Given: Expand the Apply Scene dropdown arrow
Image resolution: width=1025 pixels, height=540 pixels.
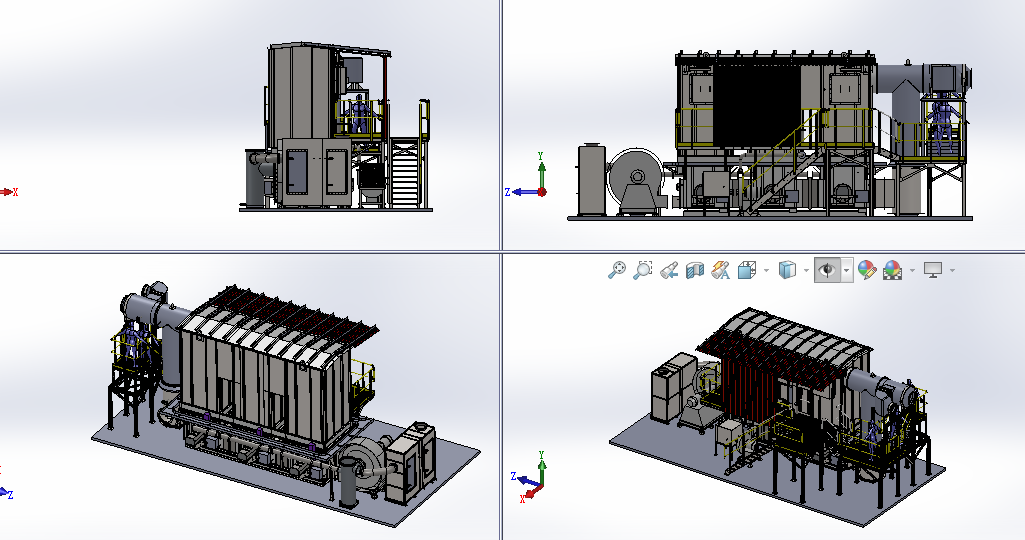Looking at the screenshot, I should 912,270.
